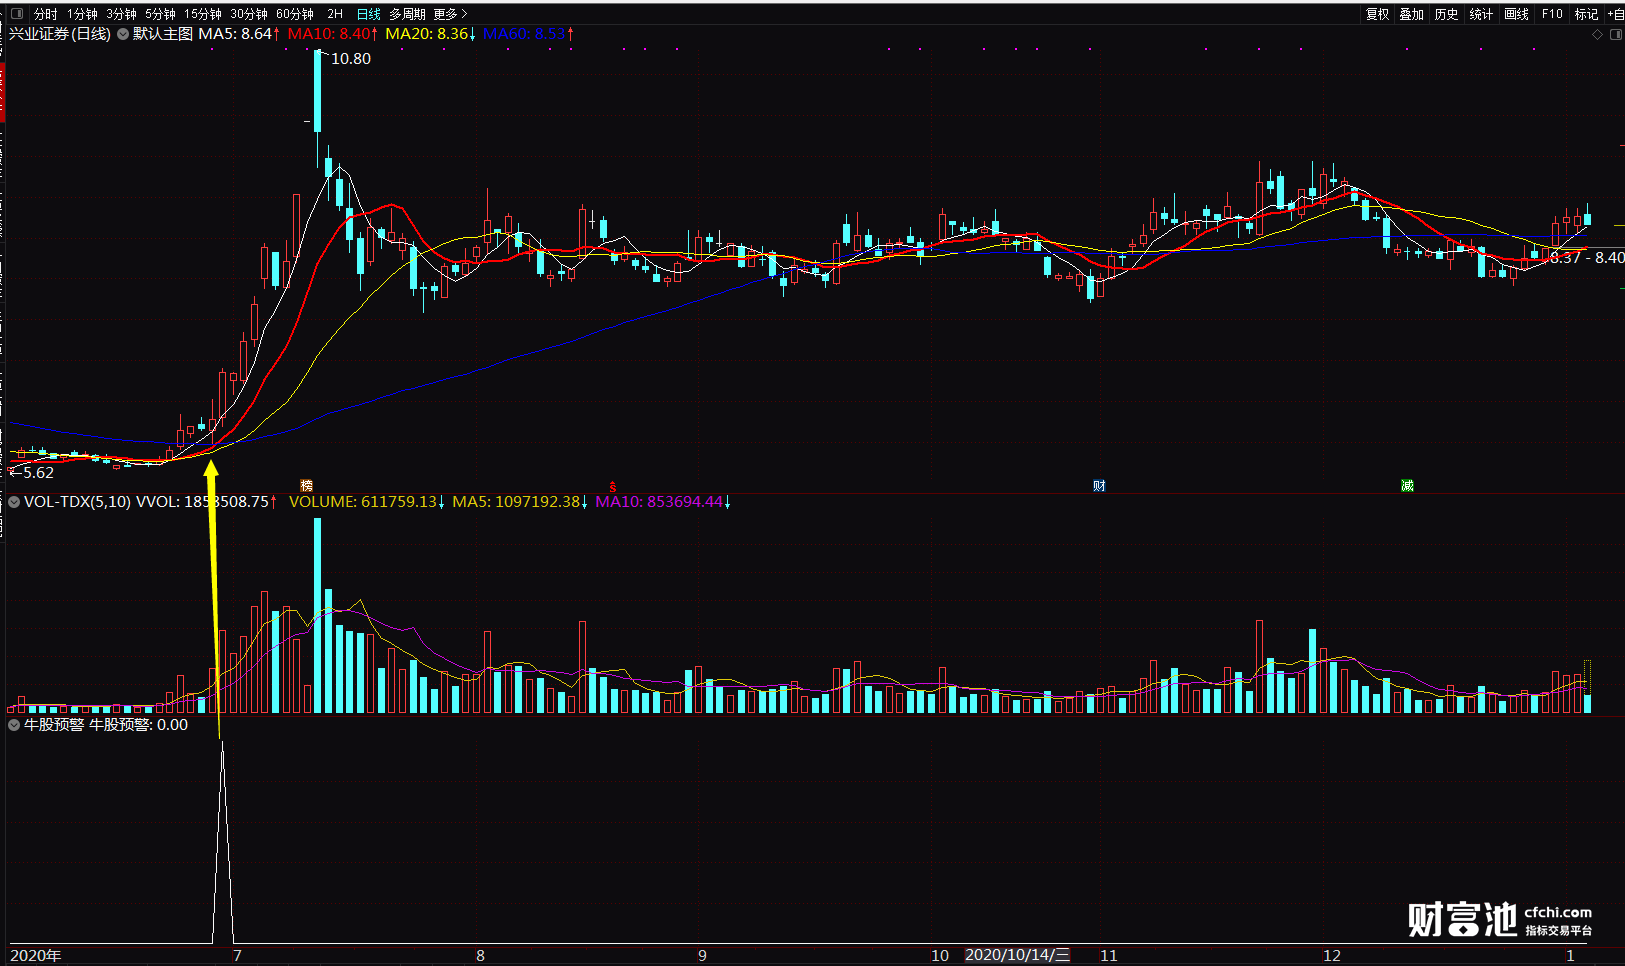Toggle the left sidebar panel icon
1625x966 pixels.
click(16, 14)
